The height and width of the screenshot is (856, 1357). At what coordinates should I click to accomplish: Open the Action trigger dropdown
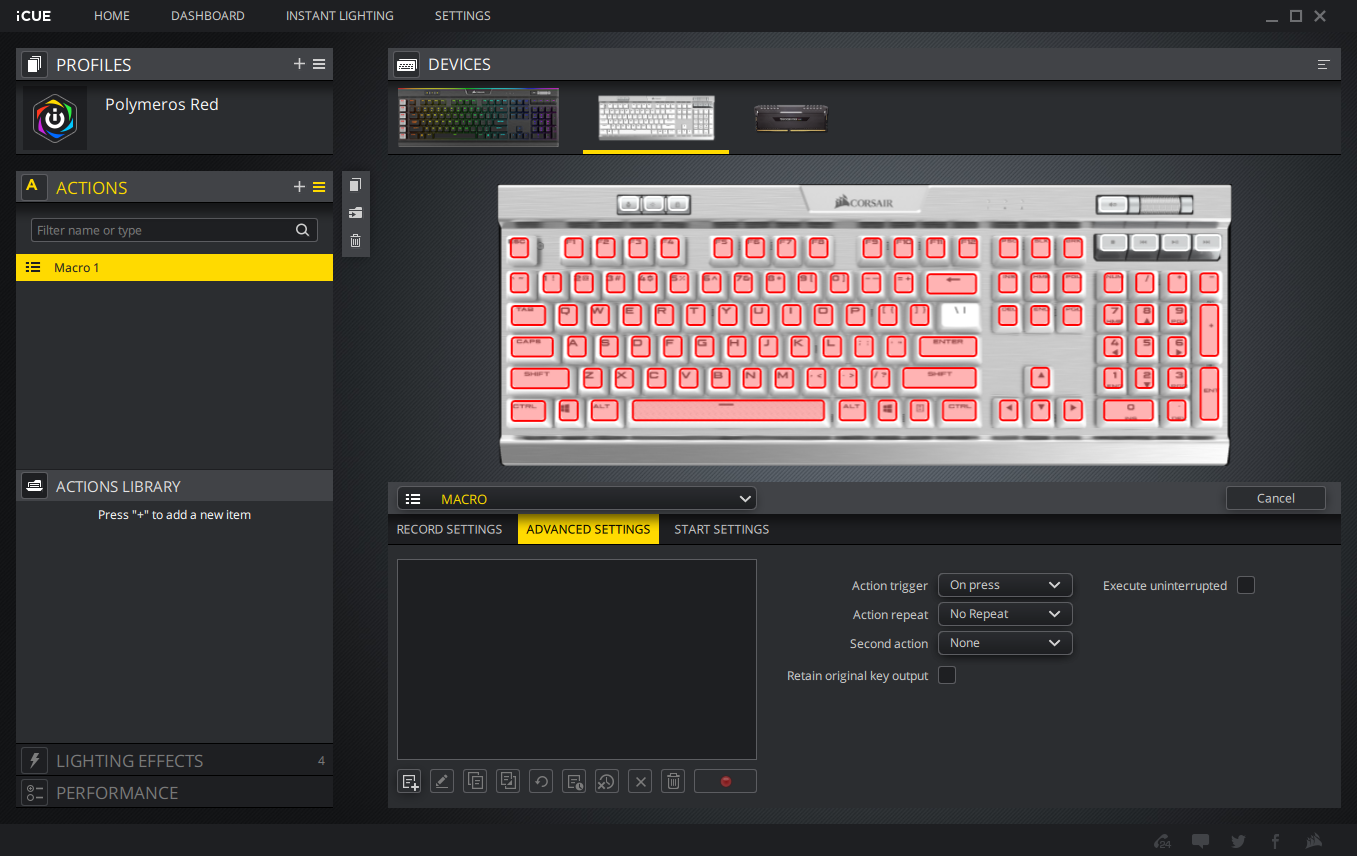click(1004, 585)
